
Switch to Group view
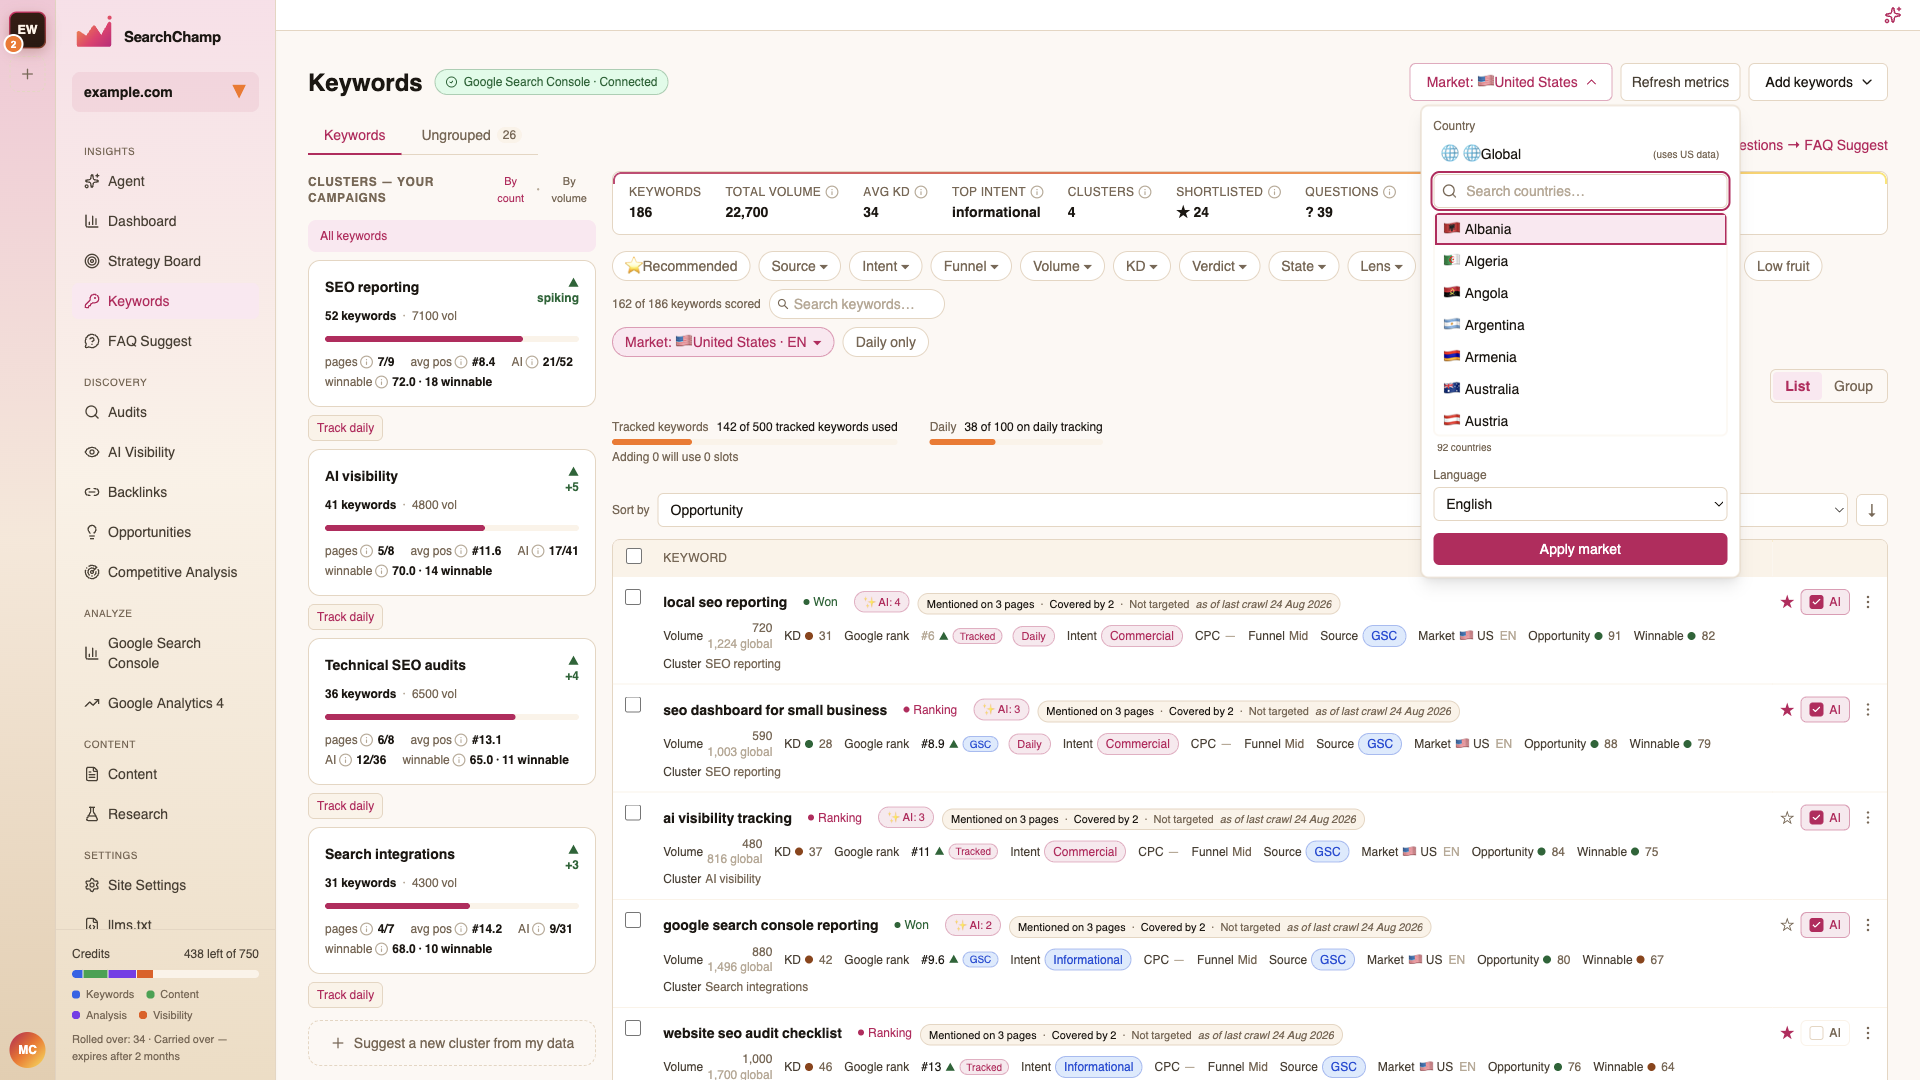1853,386
